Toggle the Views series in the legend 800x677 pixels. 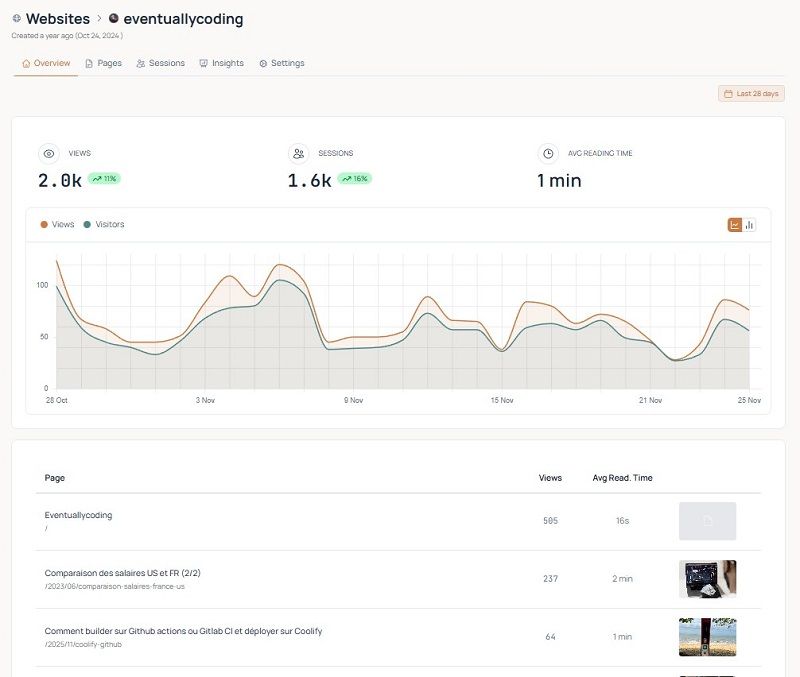57,224
